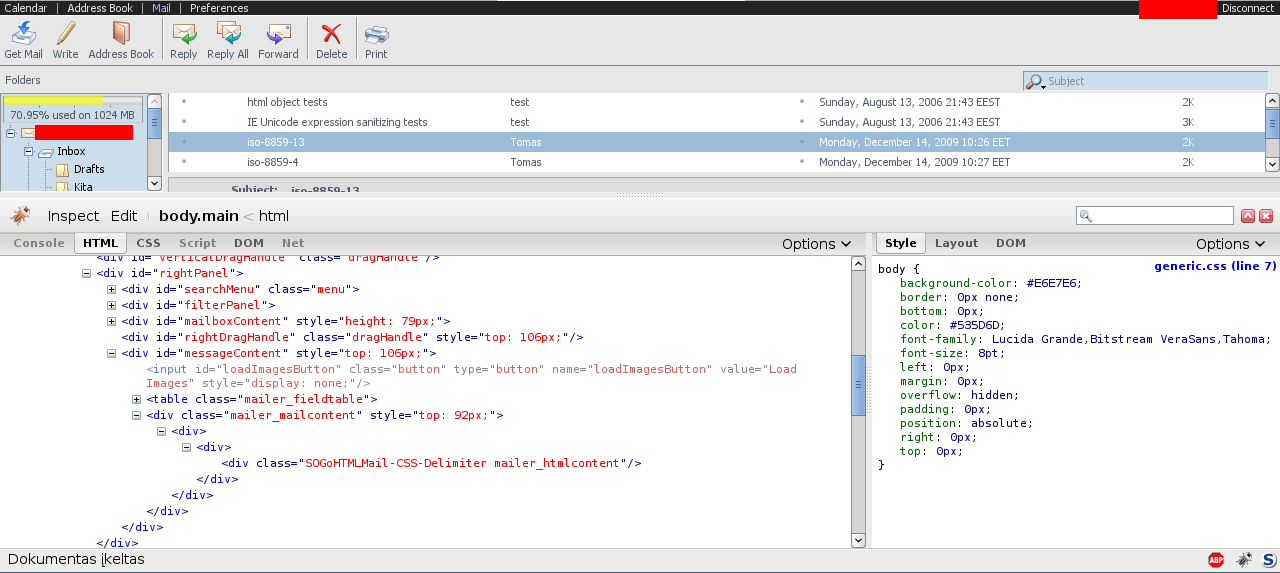Image resolution: width=1280 pixels, height=573 pixels.
Task: Click the Firebug bug icon
Action: coord(19,216)
